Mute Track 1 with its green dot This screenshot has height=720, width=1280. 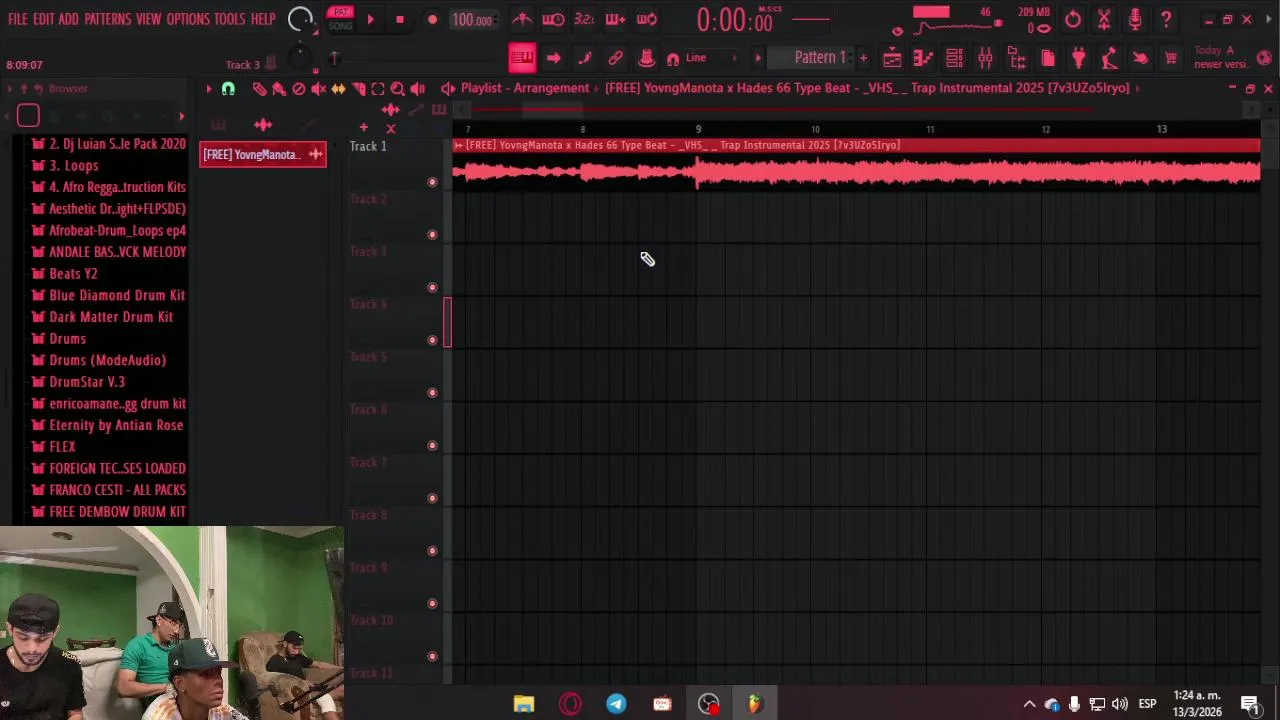(432, 182)
